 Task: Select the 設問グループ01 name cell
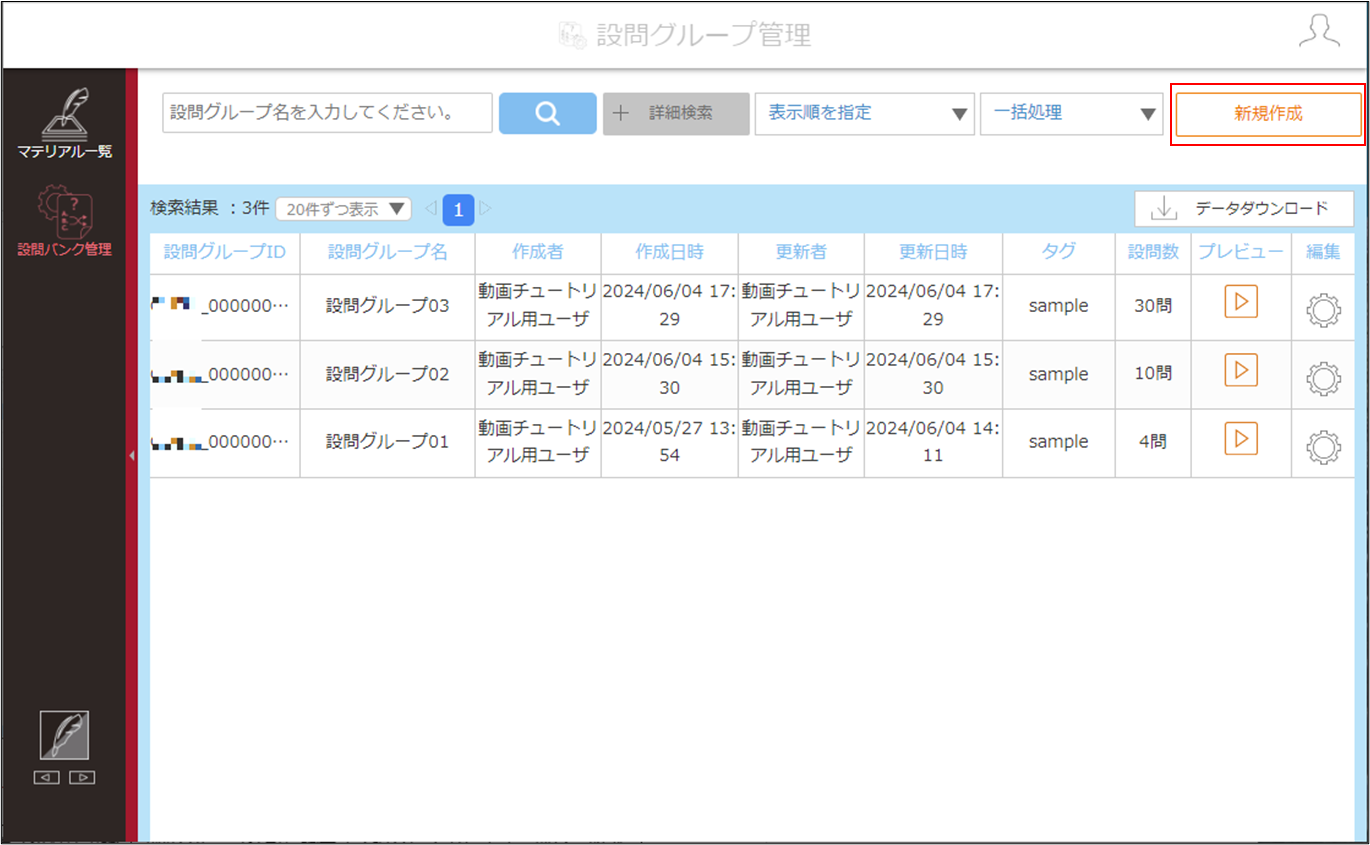388,442
